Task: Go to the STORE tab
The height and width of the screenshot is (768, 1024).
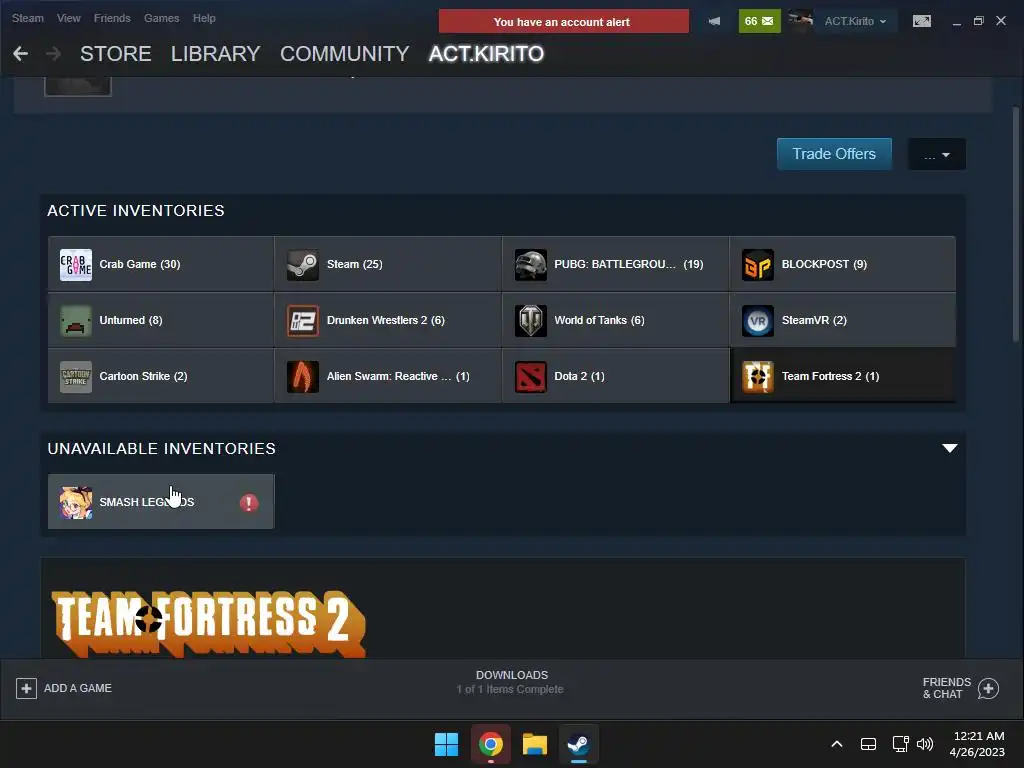Action: click(116, 54)
